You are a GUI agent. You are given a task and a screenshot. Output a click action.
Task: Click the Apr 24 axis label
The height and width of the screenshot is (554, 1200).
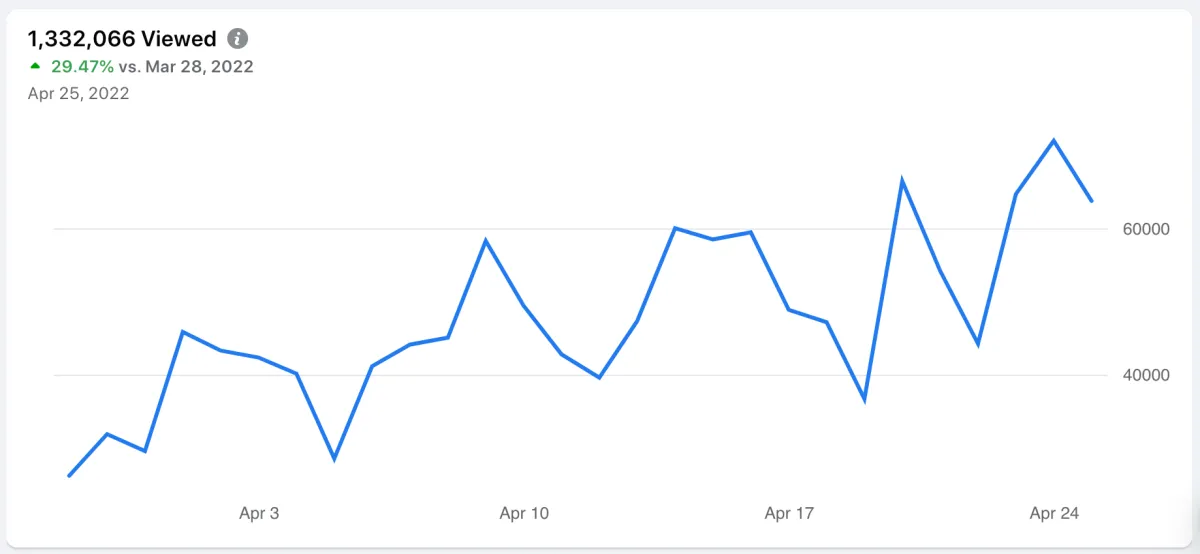tap(1055, 514)
